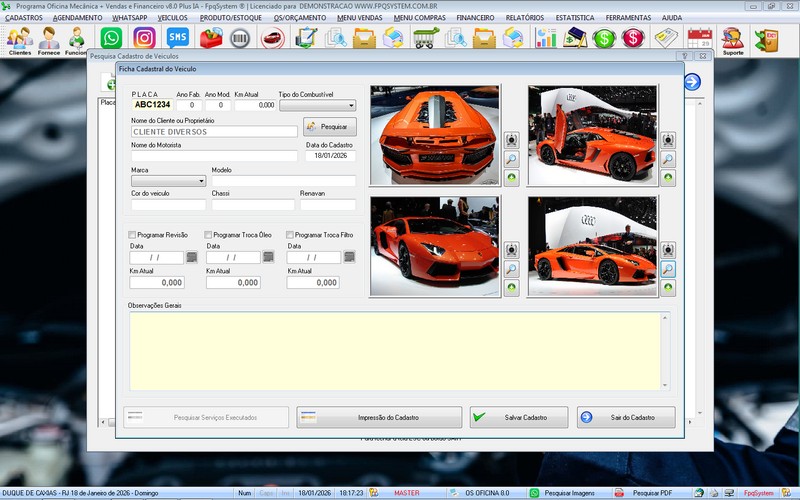Open the Relatórios menu
The height and width of the screenshot is (500, 800).
(x=525, y=18)
